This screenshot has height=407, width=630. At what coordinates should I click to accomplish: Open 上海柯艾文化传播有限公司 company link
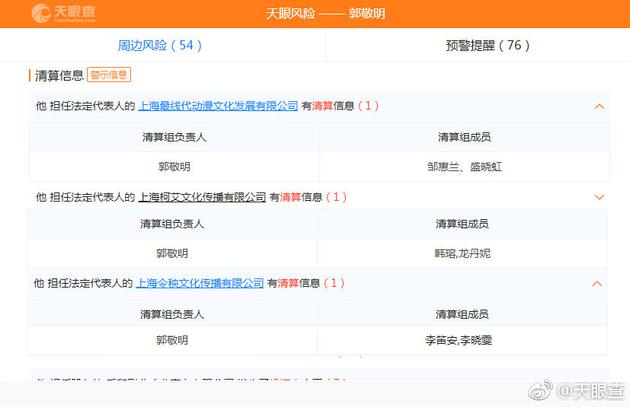(202, 197)
